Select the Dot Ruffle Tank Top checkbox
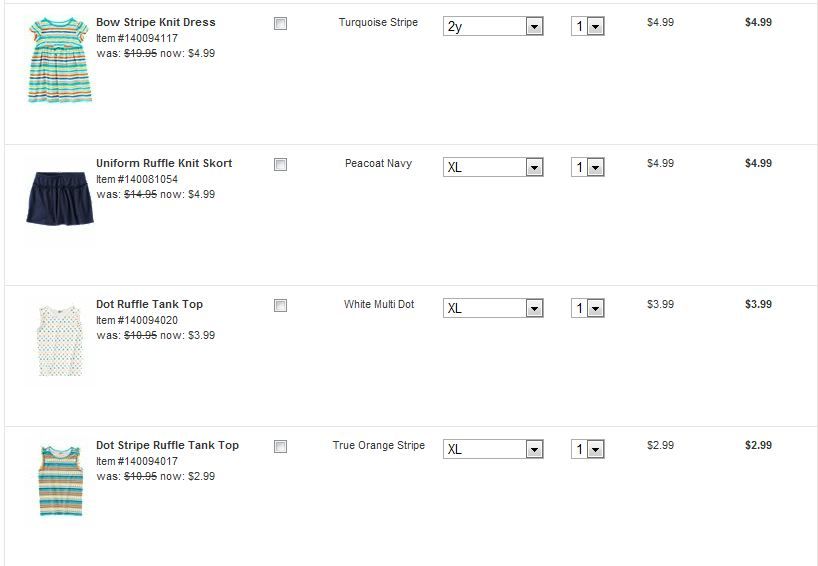The image size is (818, 566). click(280, 306)
